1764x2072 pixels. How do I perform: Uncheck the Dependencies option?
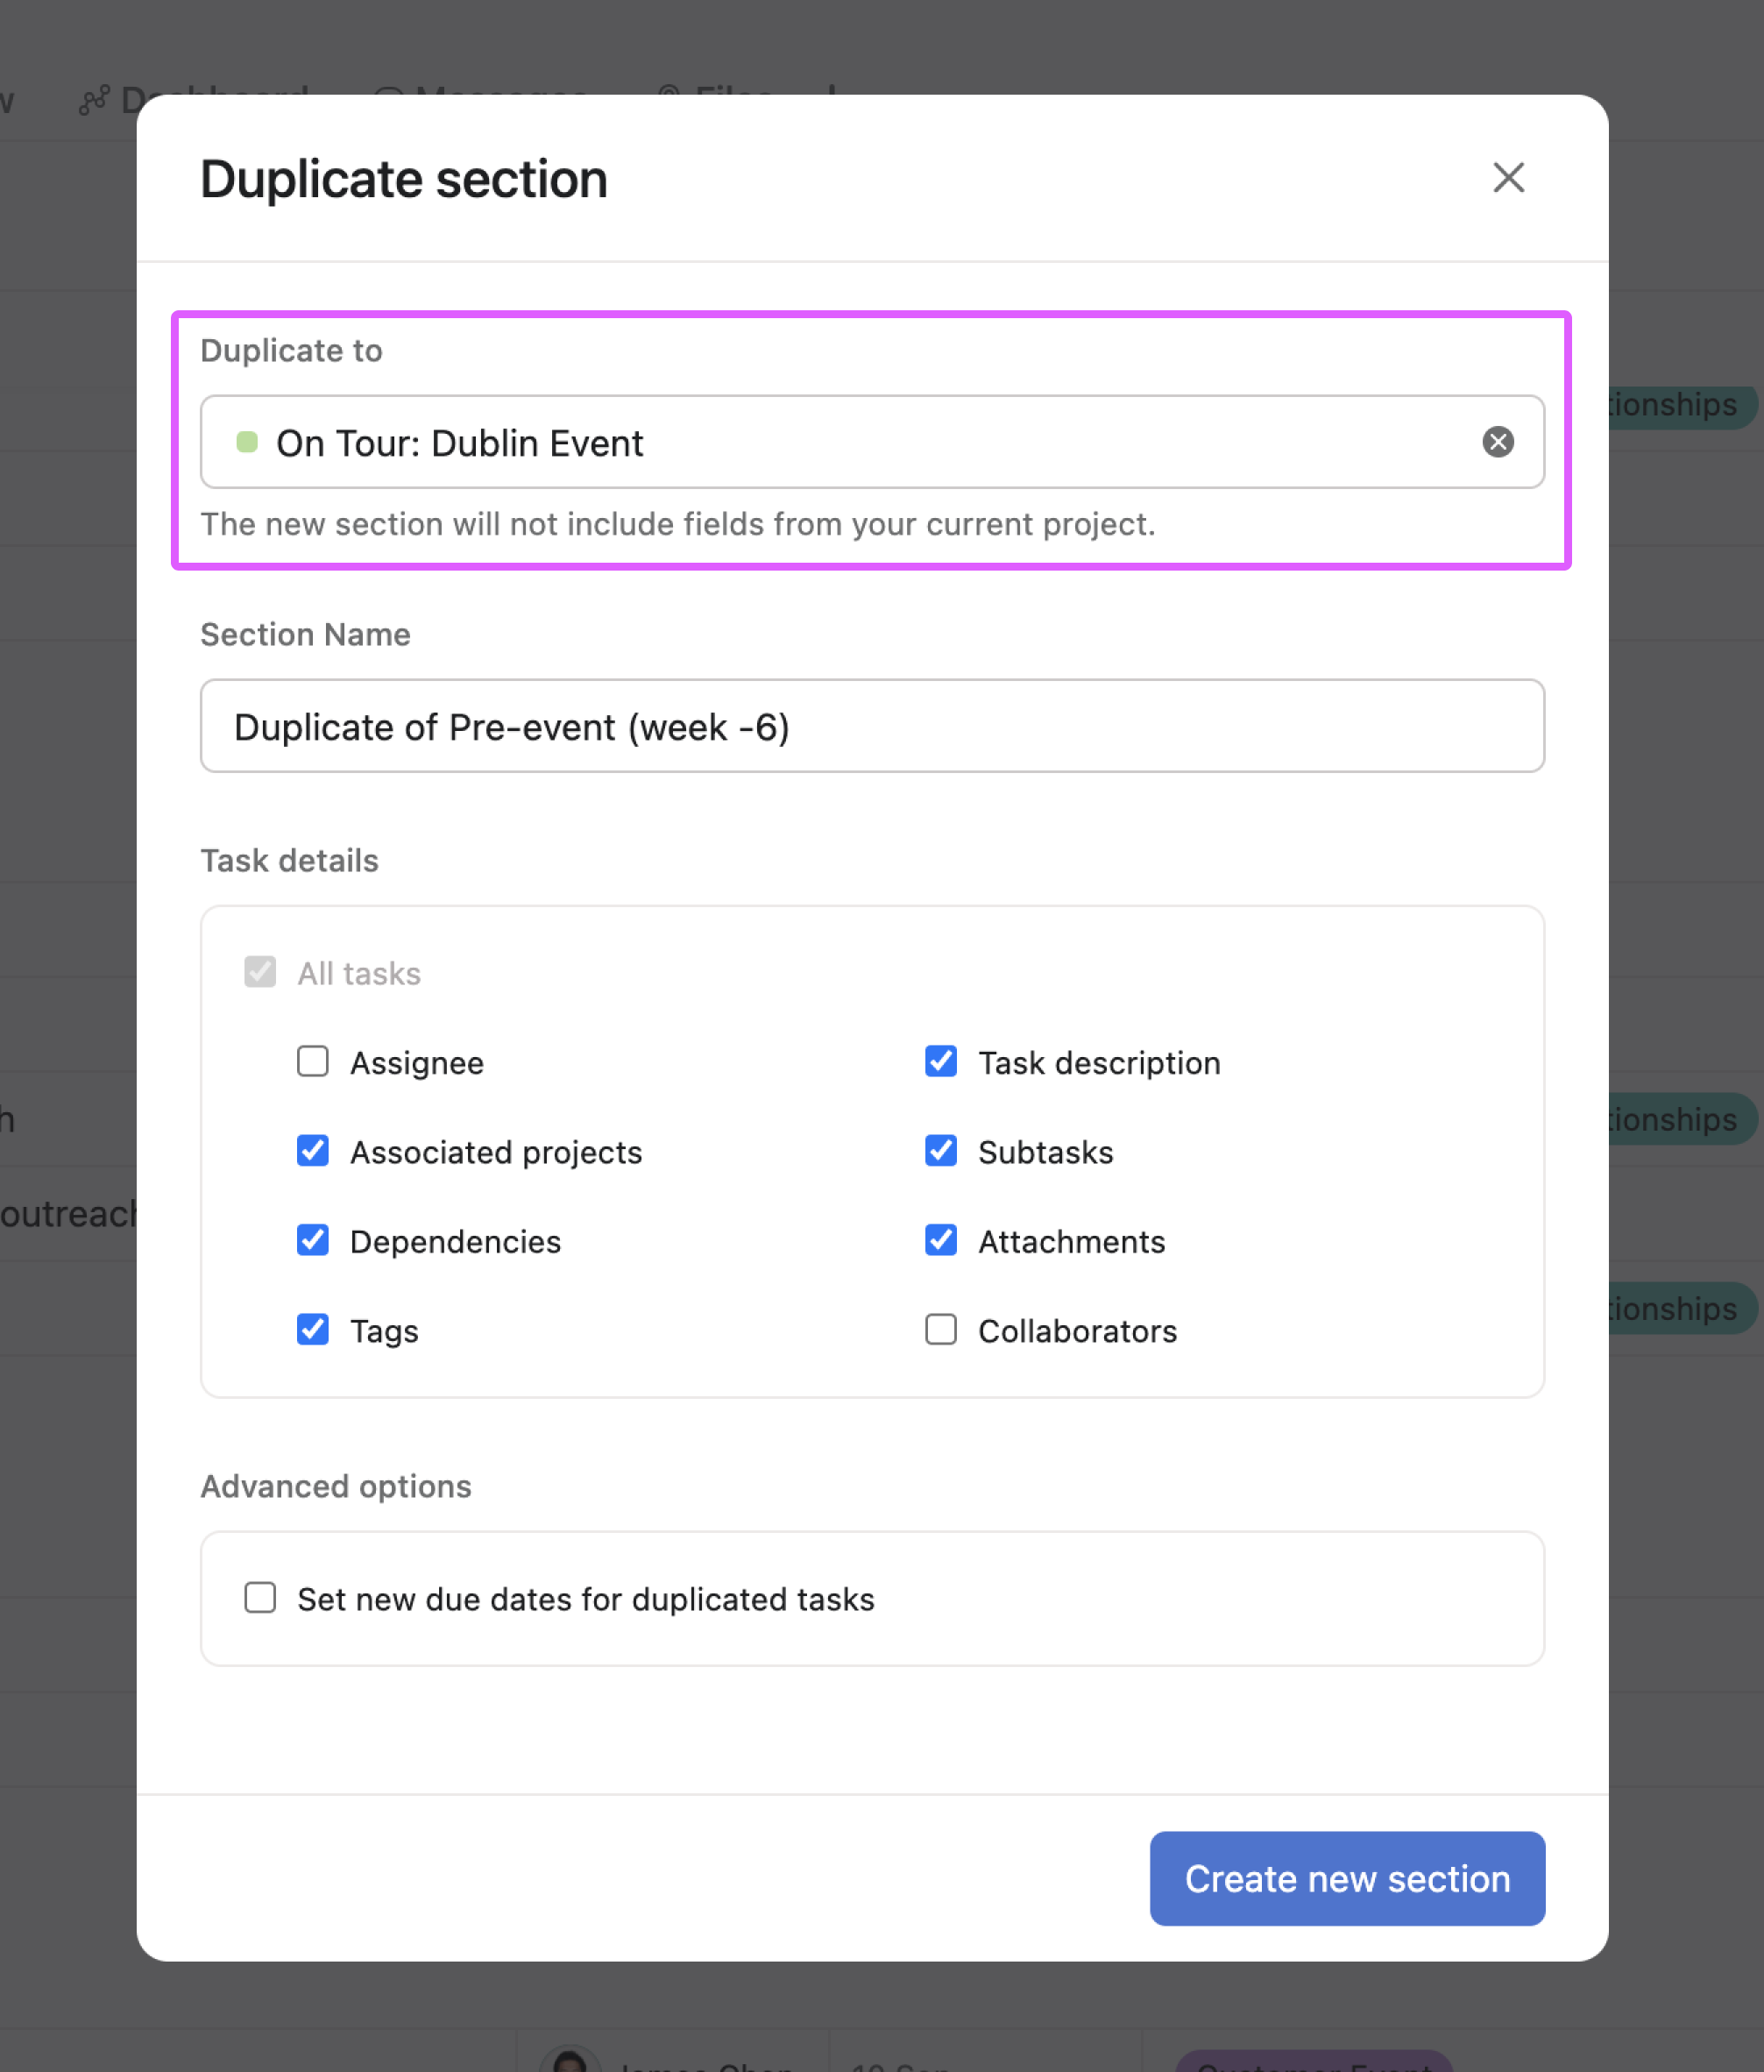313,1240
